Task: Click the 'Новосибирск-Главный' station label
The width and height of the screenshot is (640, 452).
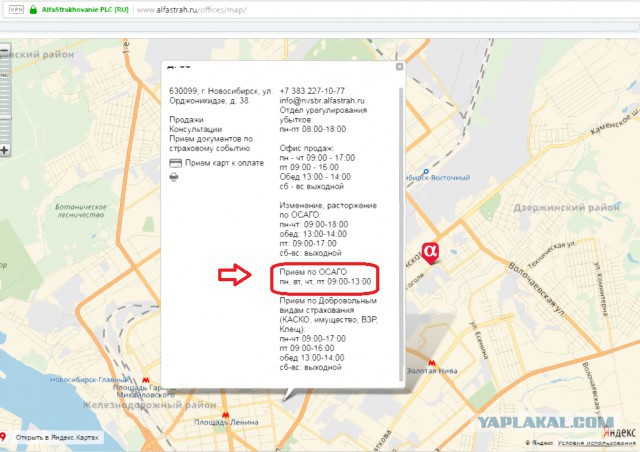Action: (x=89, y=380)
